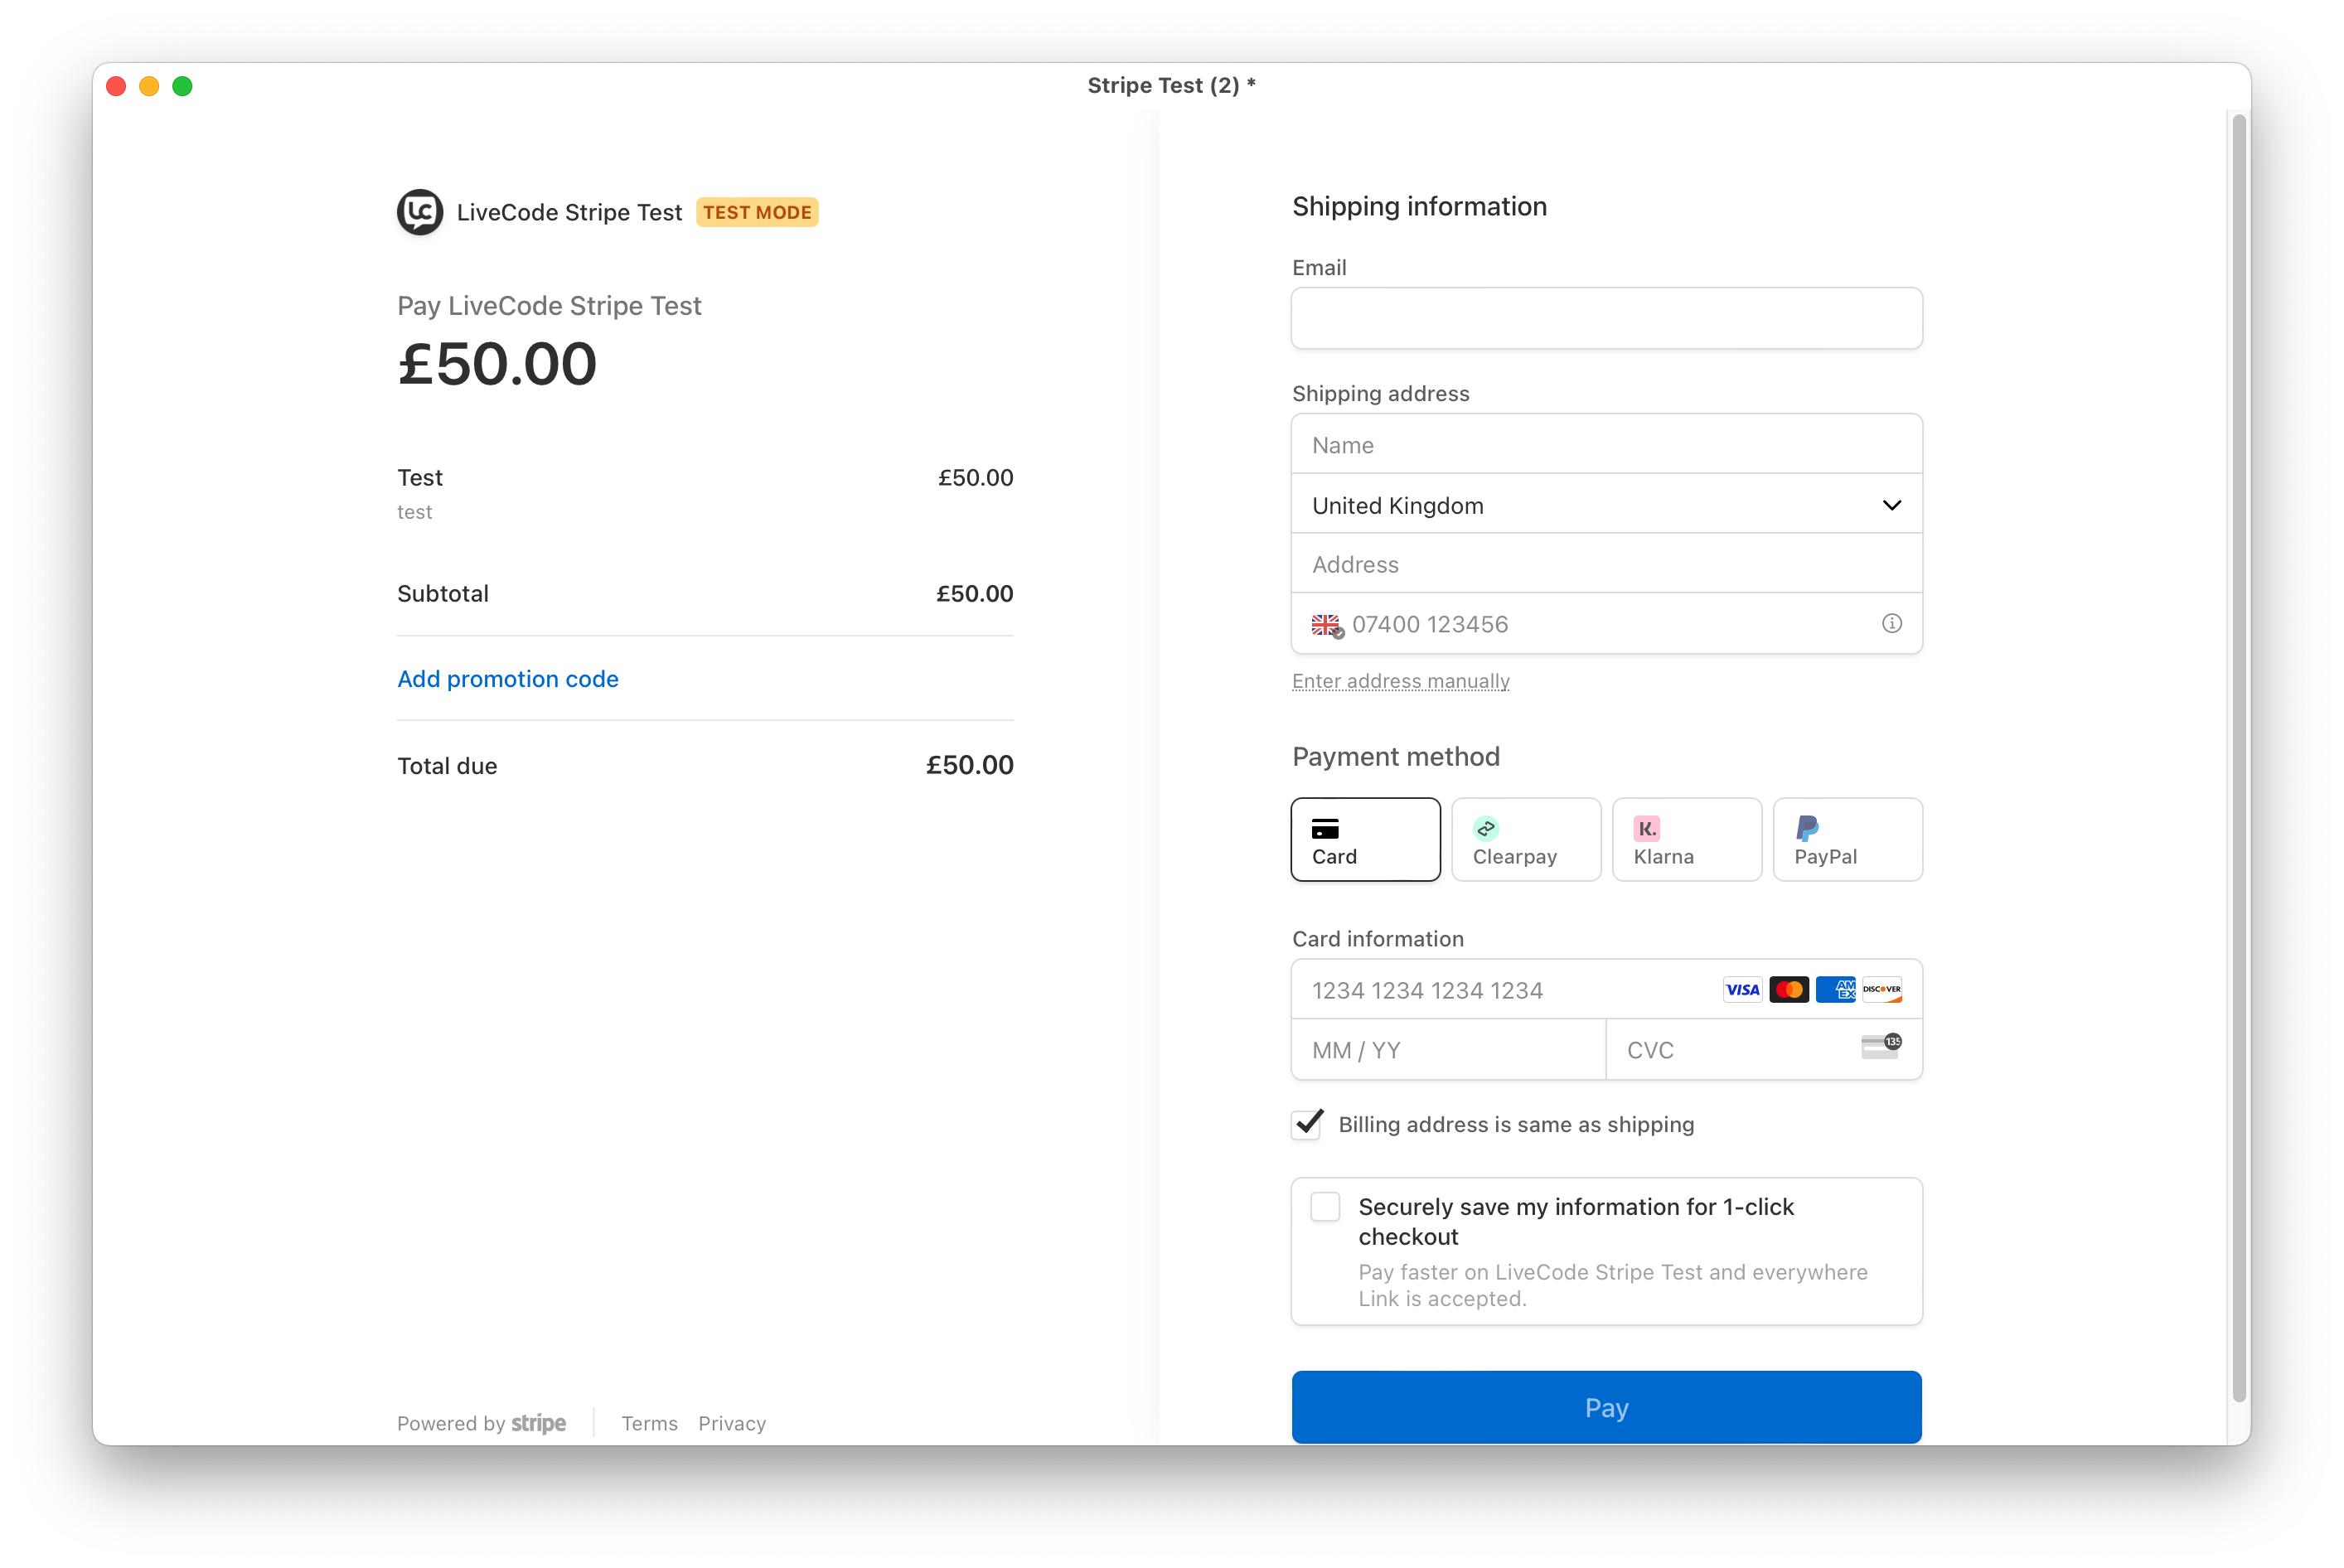Pick PayPal as payment method
The width and height of the screenshot is (2344, 1568).
point(1847,840)
